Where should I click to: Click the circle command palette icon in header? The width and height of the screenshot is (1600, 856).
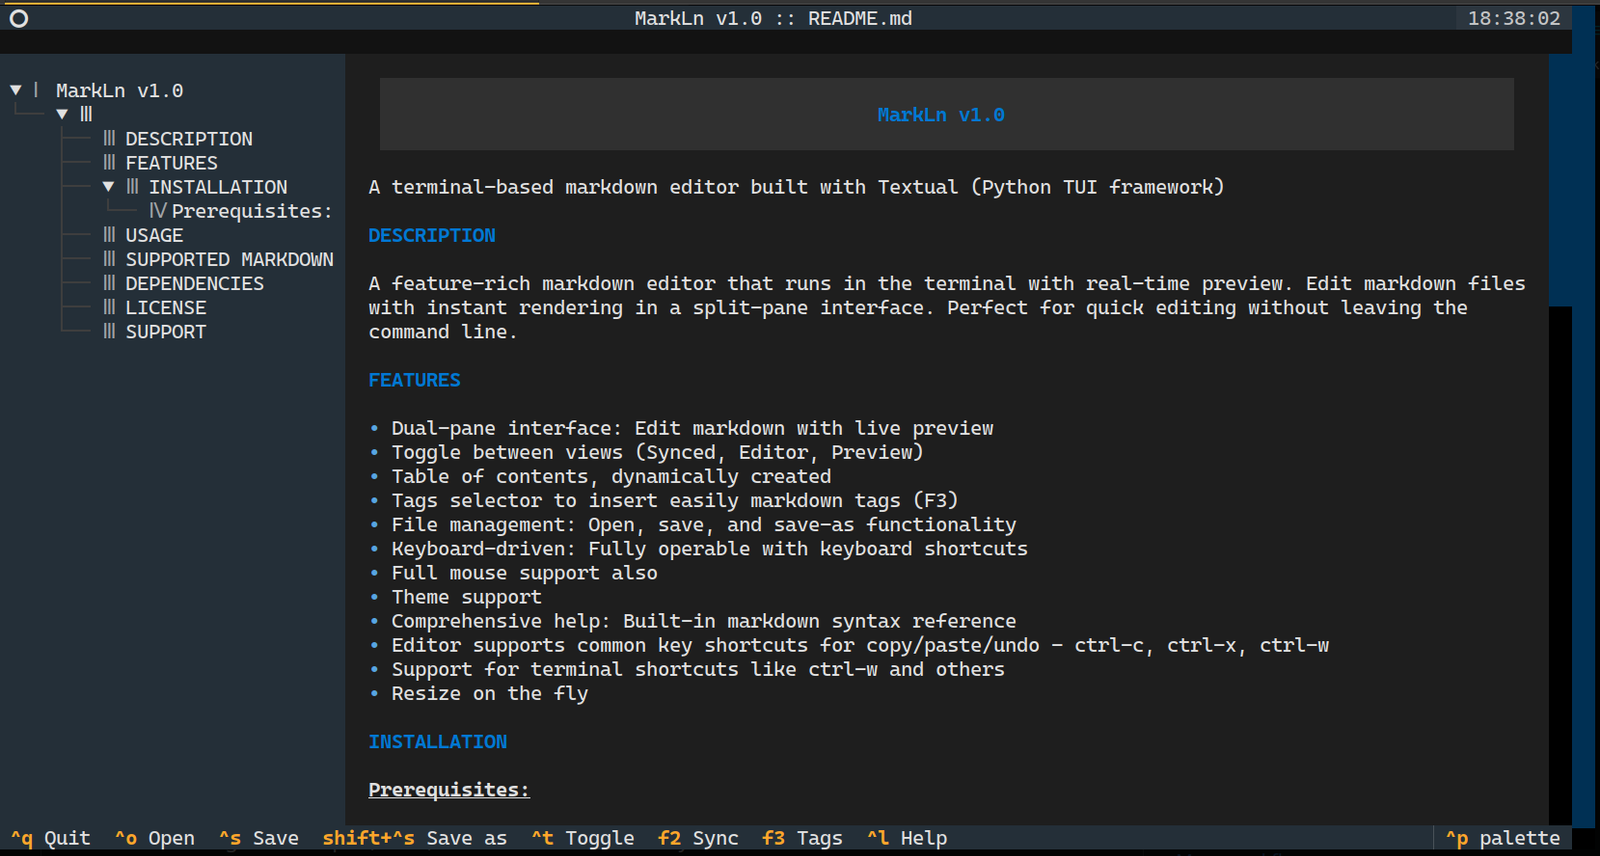(x=19, y=18)
